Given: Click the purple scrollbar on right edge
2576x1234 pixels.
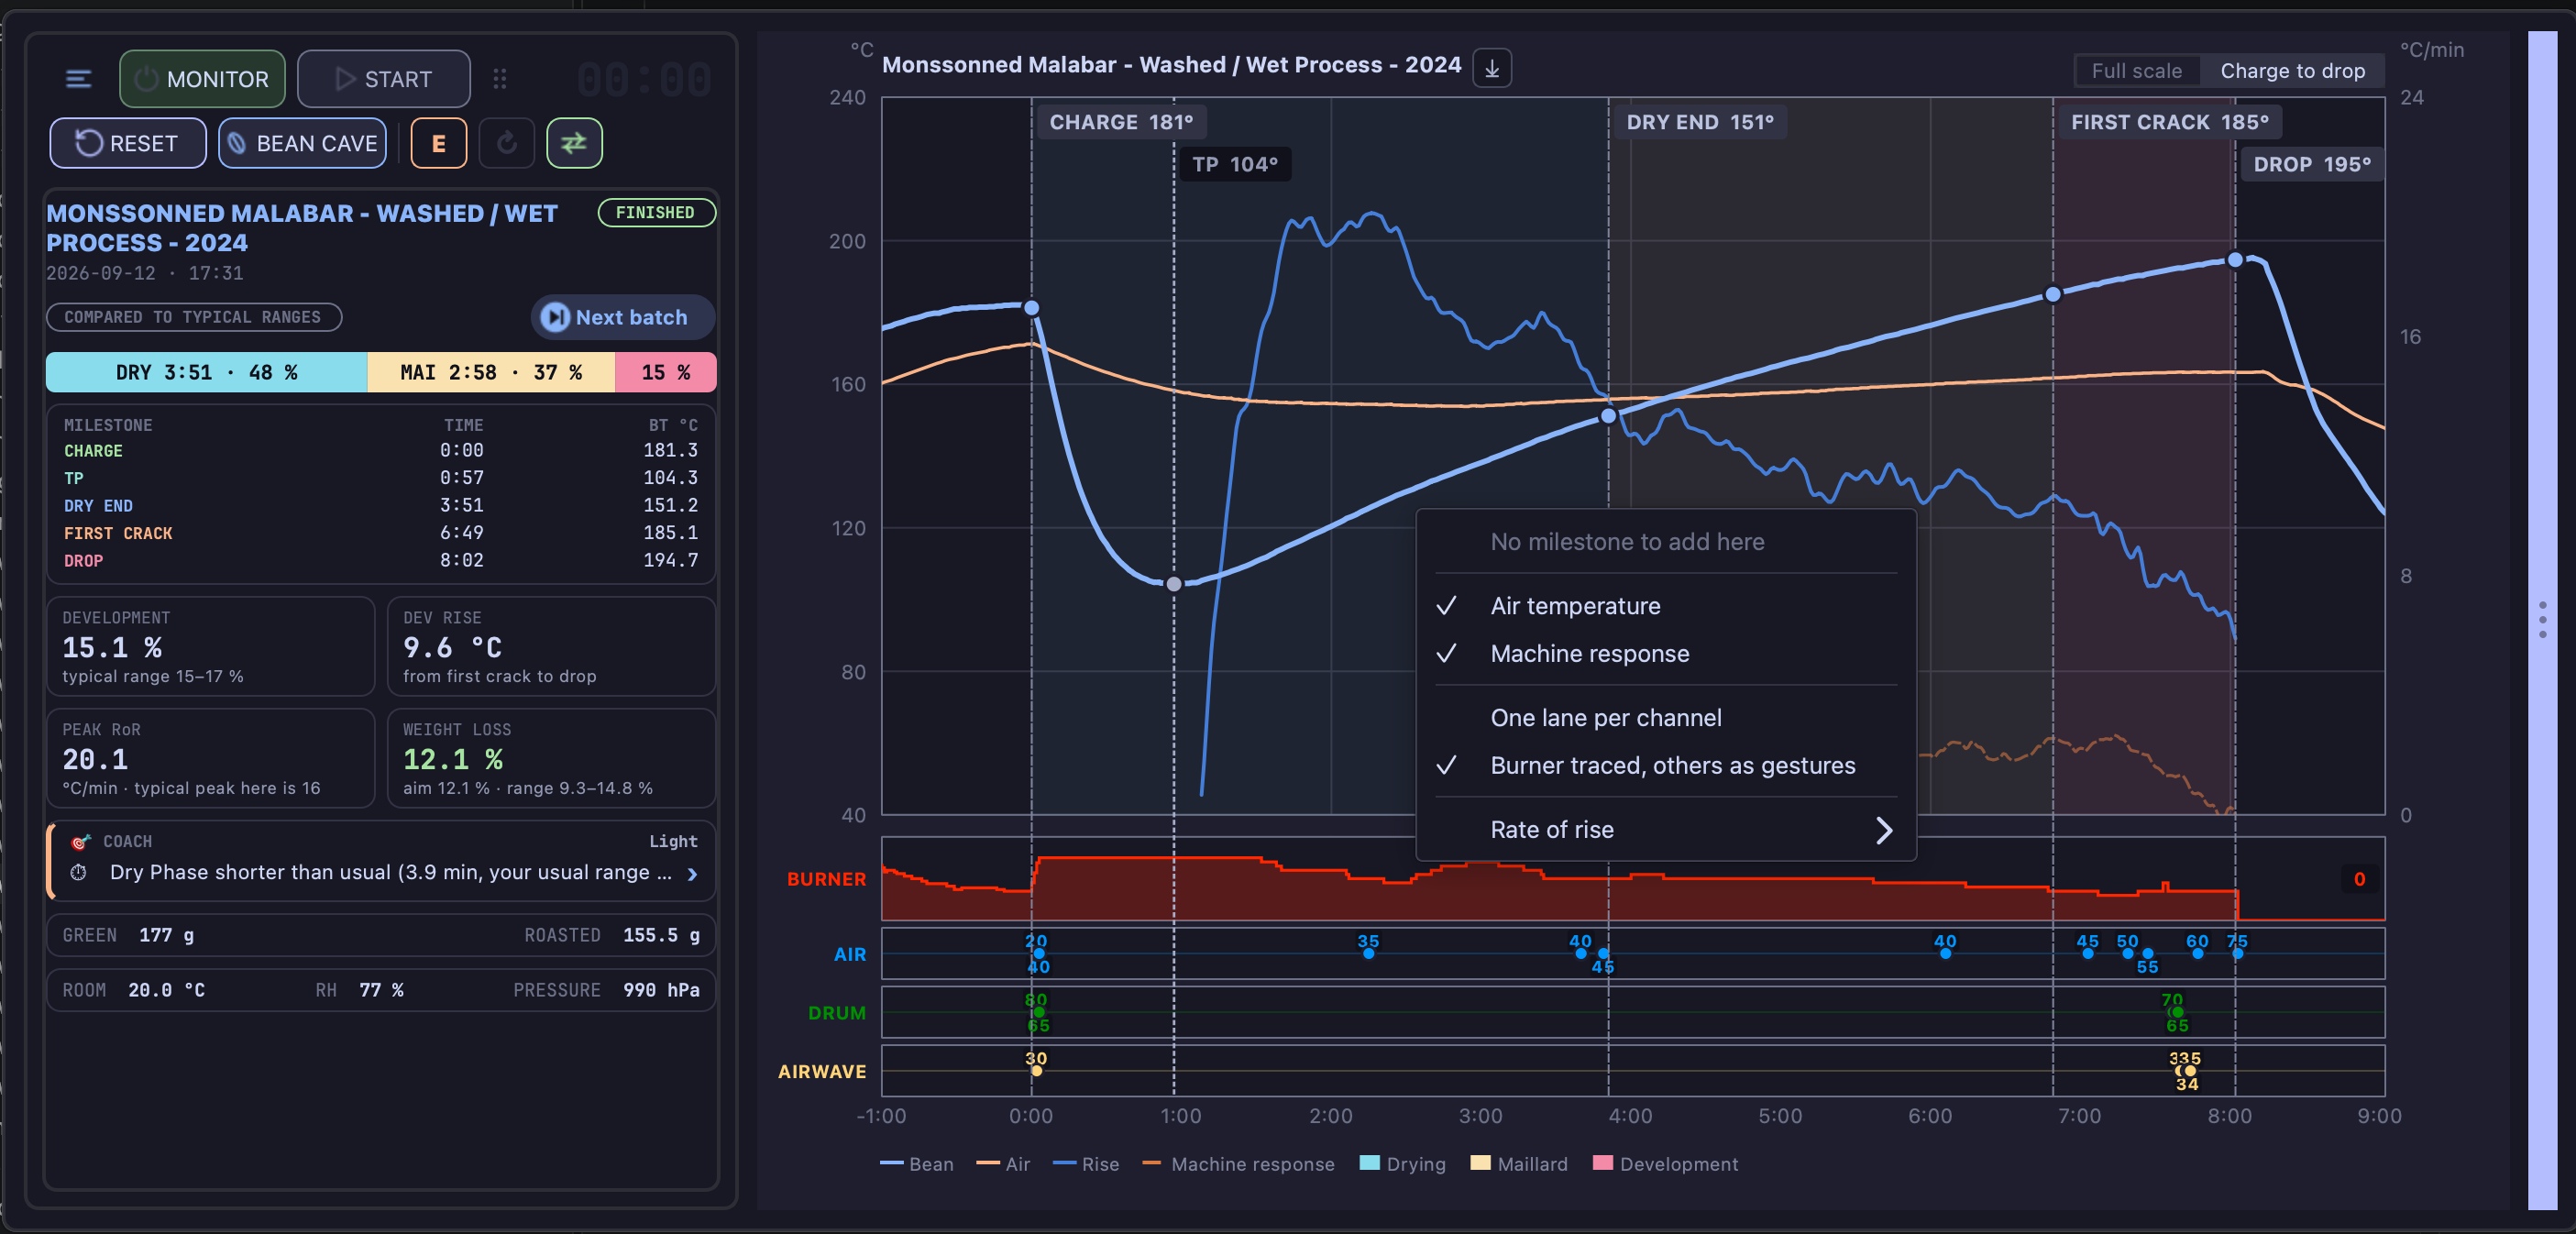Looking at the screenshot, I should tap(2542, 620).
